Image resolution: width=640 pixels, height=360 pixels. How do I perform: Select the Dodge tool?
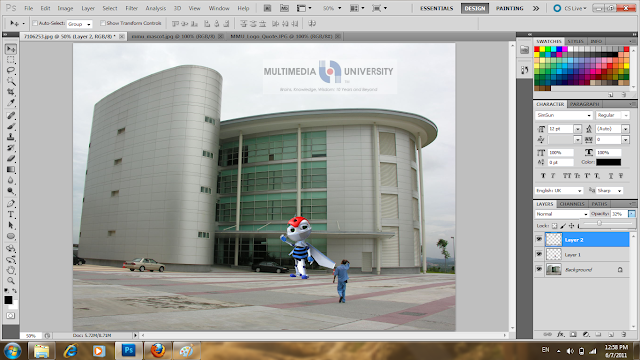click(x=11, y=191)
